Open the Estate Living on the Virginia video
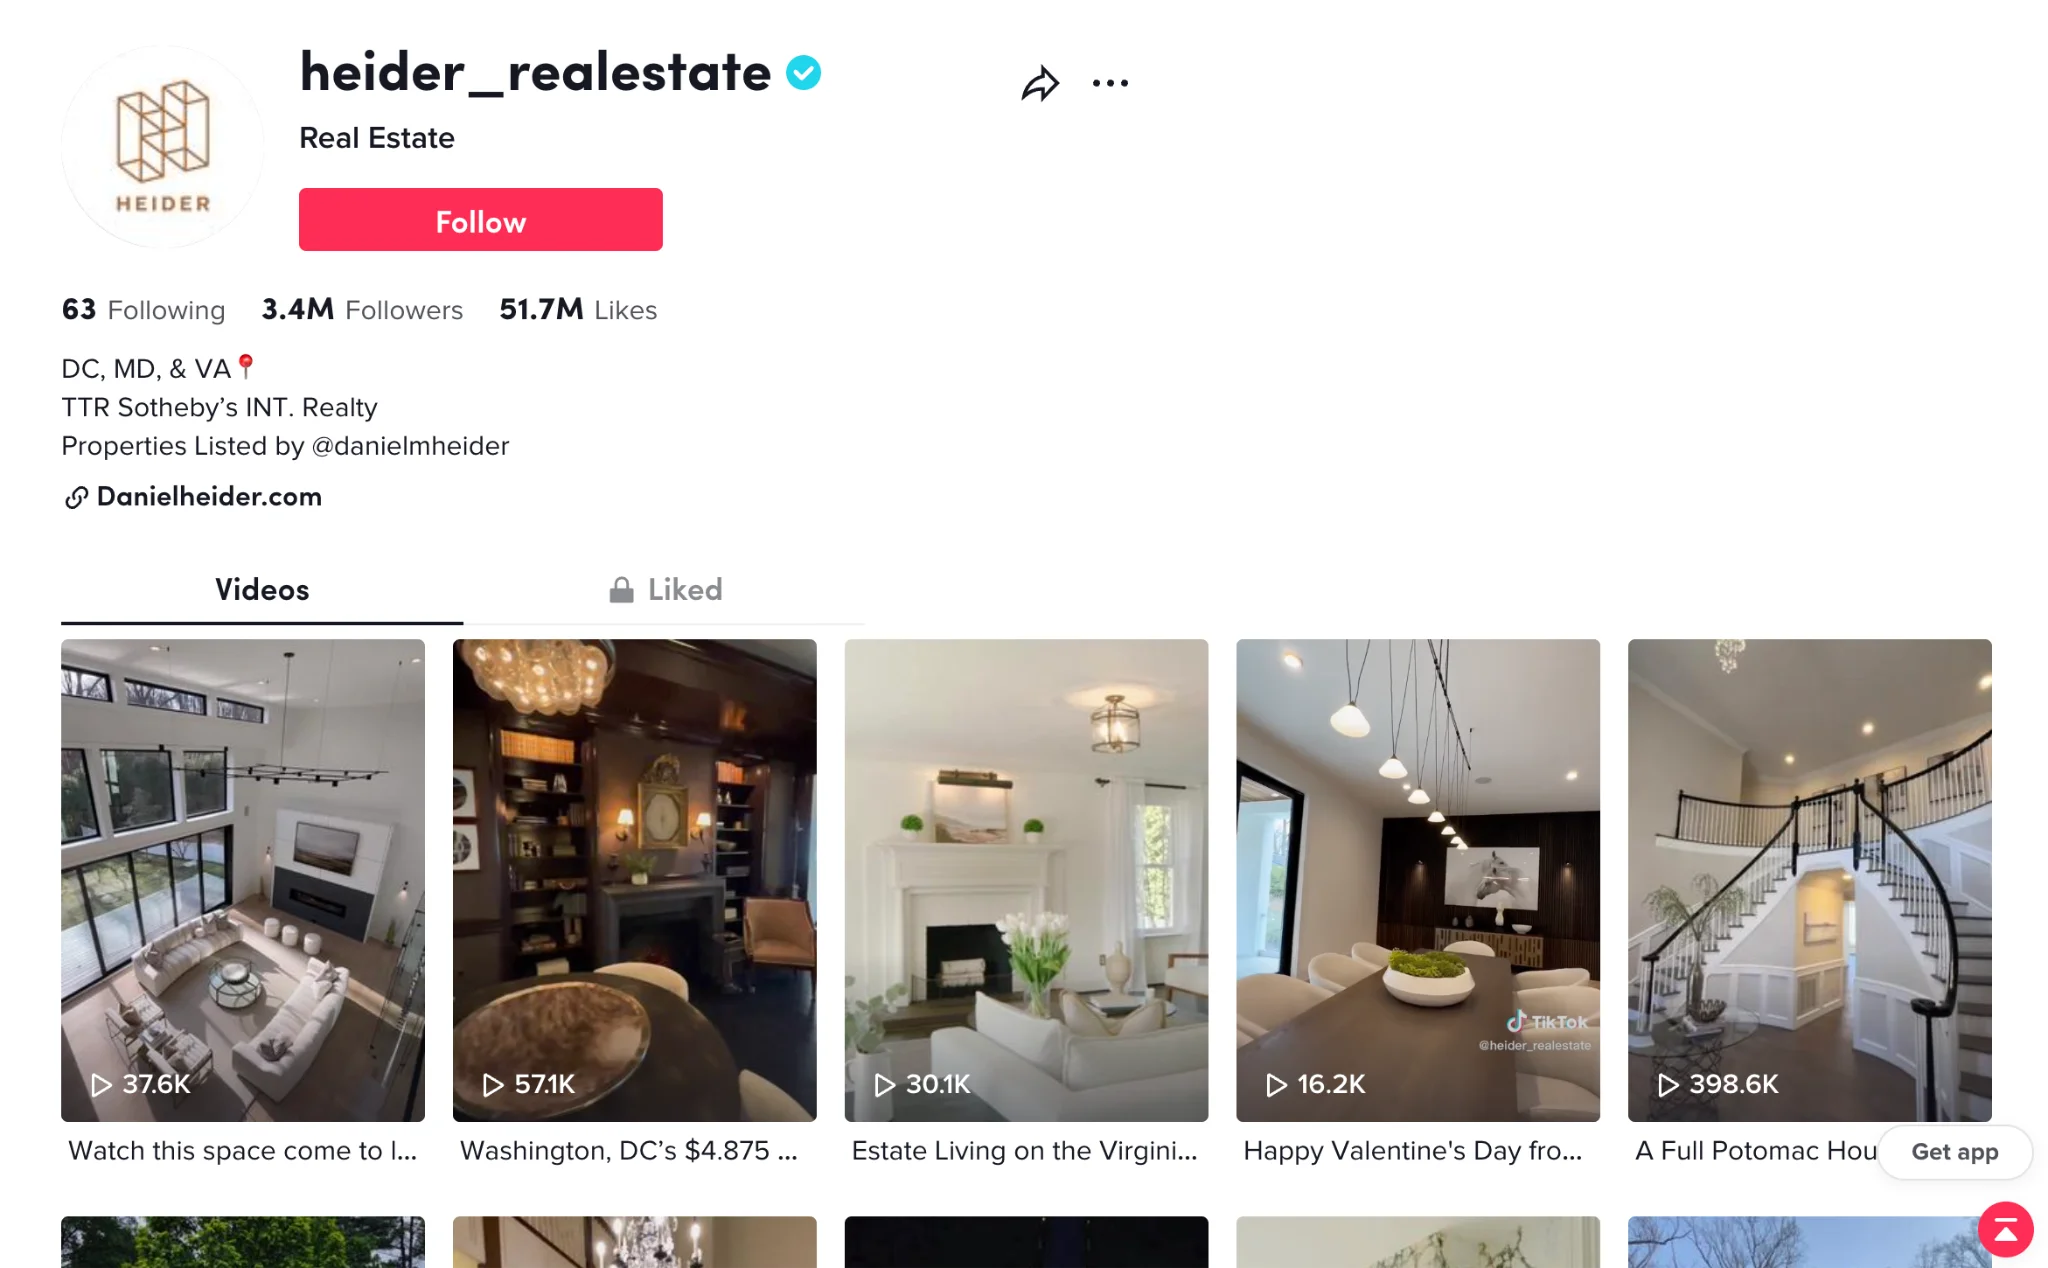This screenshot has width=2048, height=1268. 1026,880
